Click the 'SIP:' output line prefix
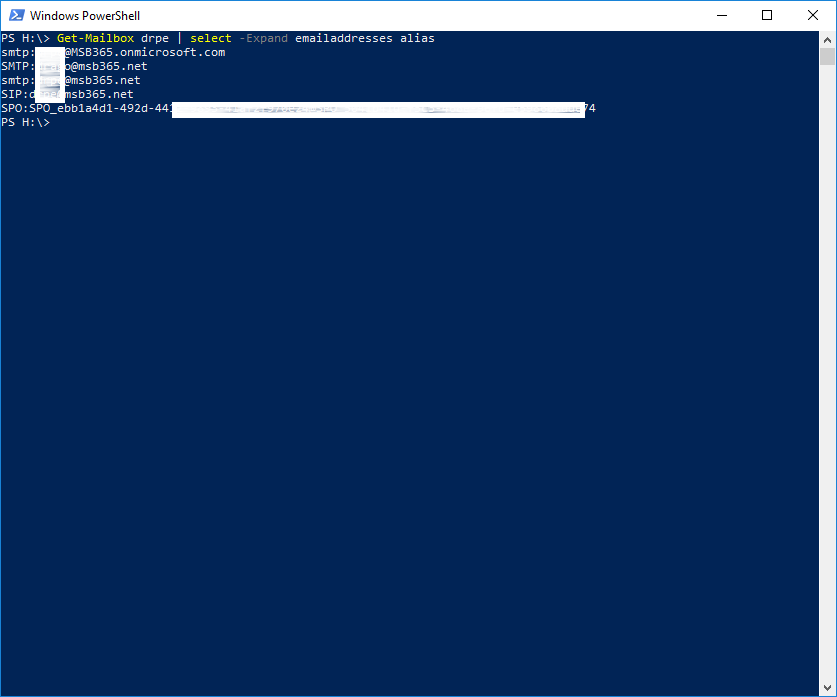Image resolution: width=837 pixels, height=697 pixels. pos(14,94)
